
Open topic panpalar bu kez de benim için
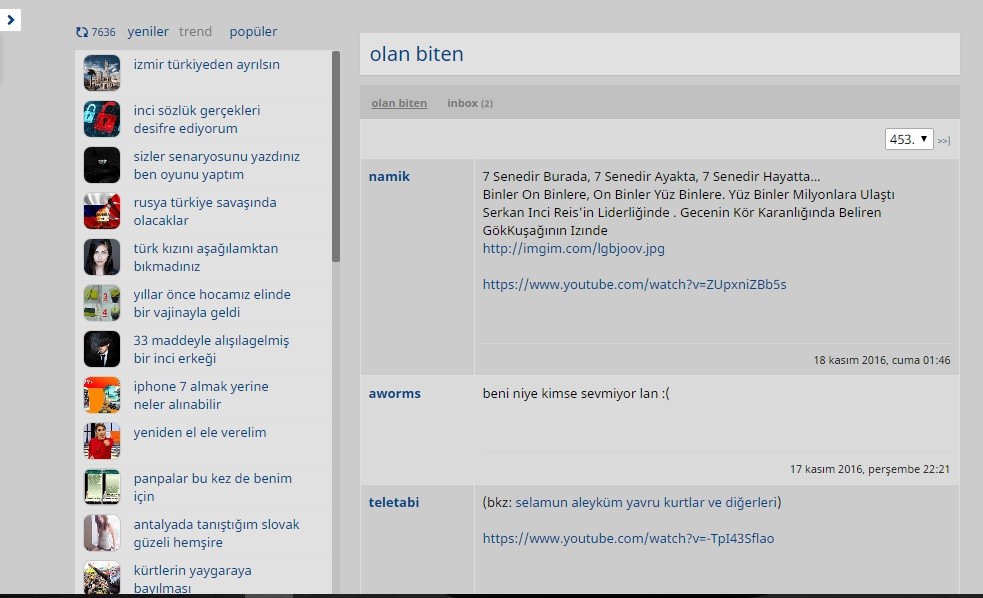click(213, 487)
